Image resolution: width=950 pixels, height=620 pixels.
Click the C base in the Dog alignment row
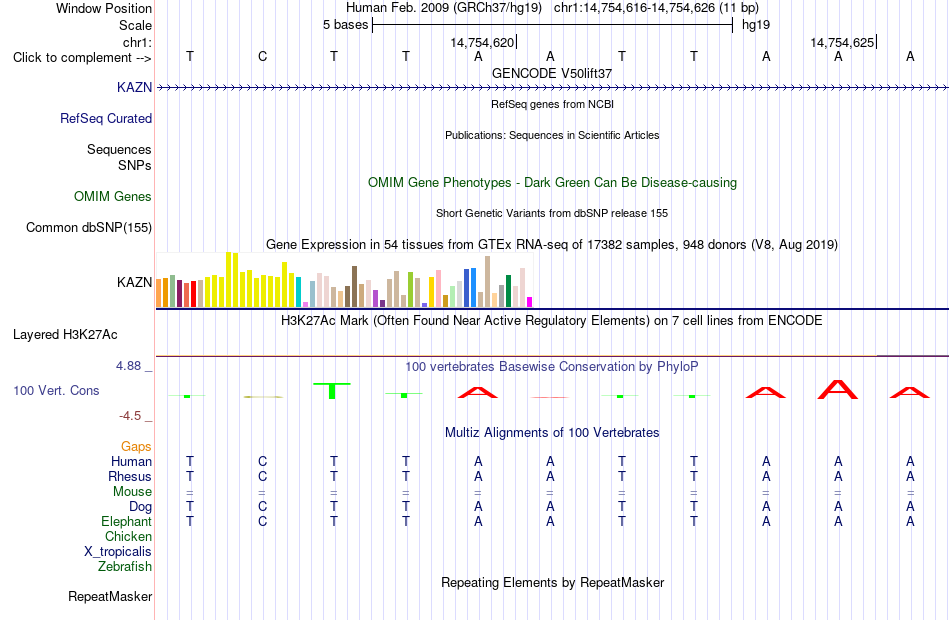[262, 507]
